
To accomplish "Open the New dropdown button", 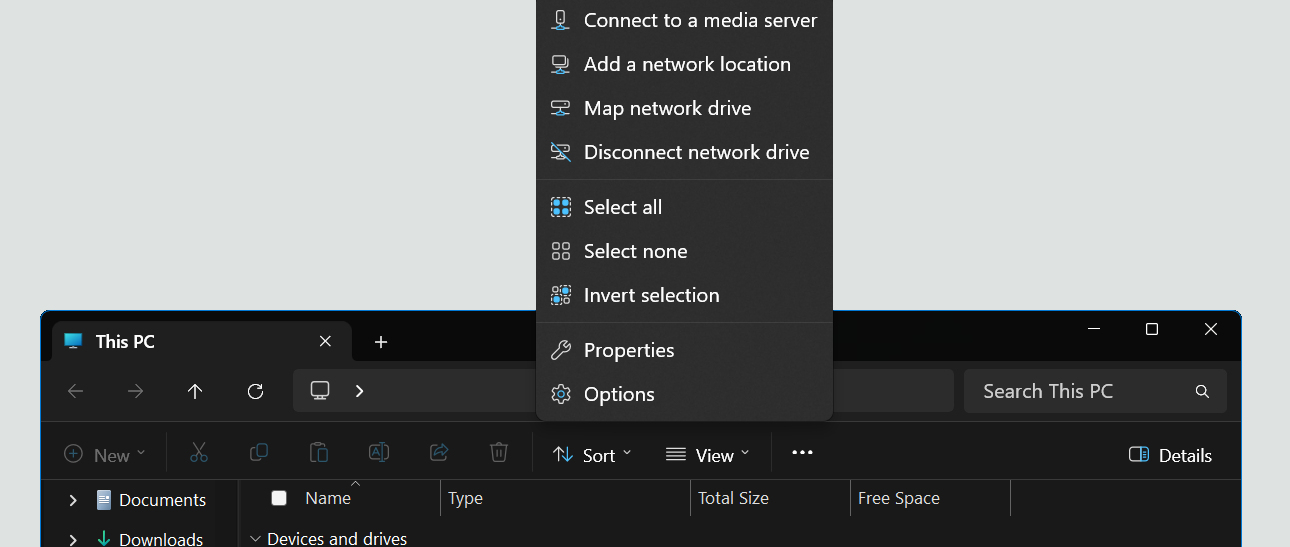I will pos(105,454).
